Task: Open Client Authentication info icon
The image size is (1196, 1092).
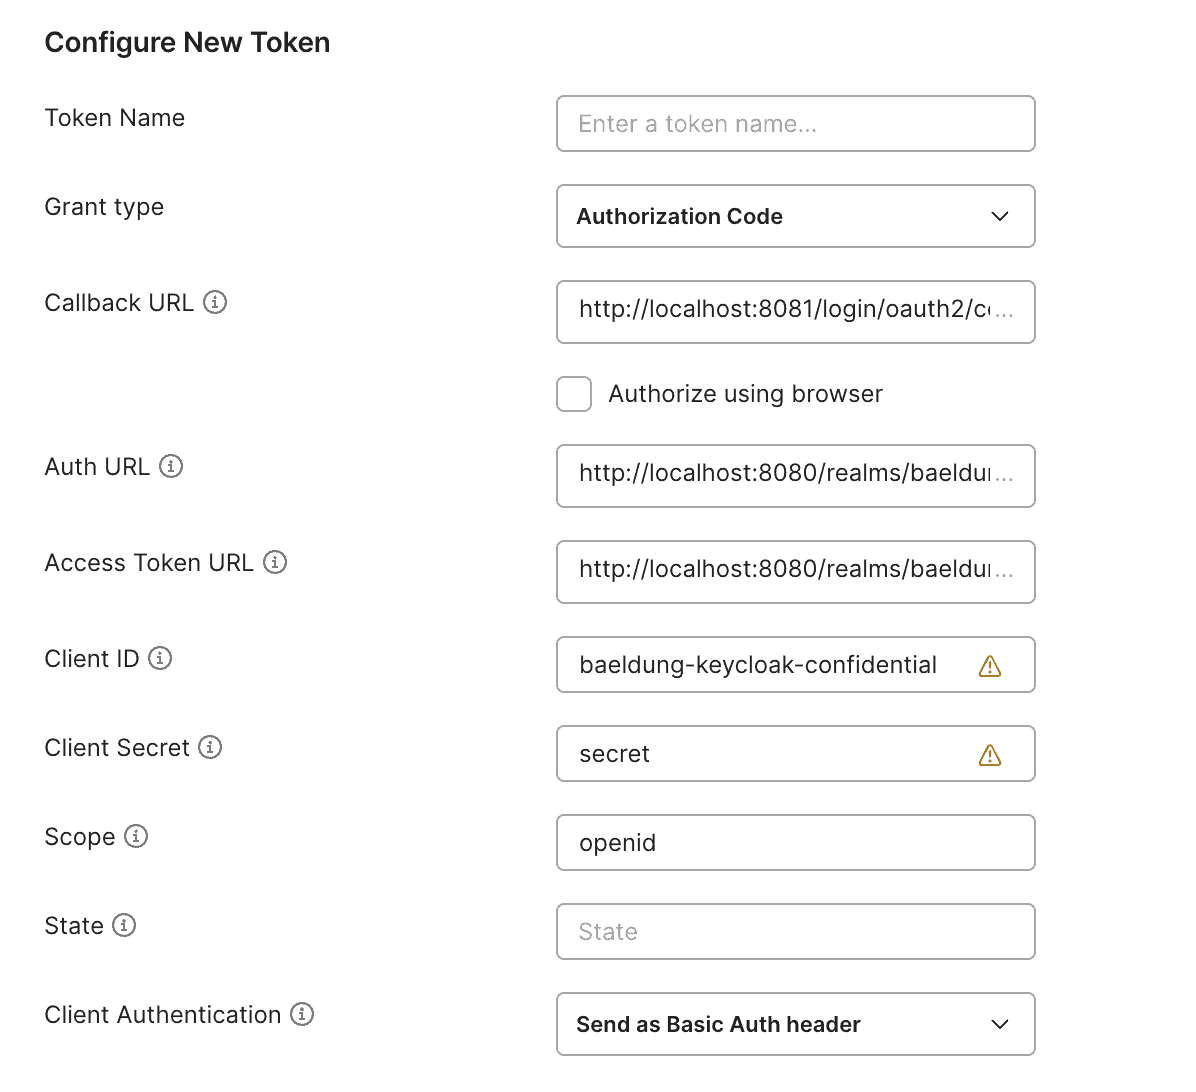Action: pos(302,1014)
